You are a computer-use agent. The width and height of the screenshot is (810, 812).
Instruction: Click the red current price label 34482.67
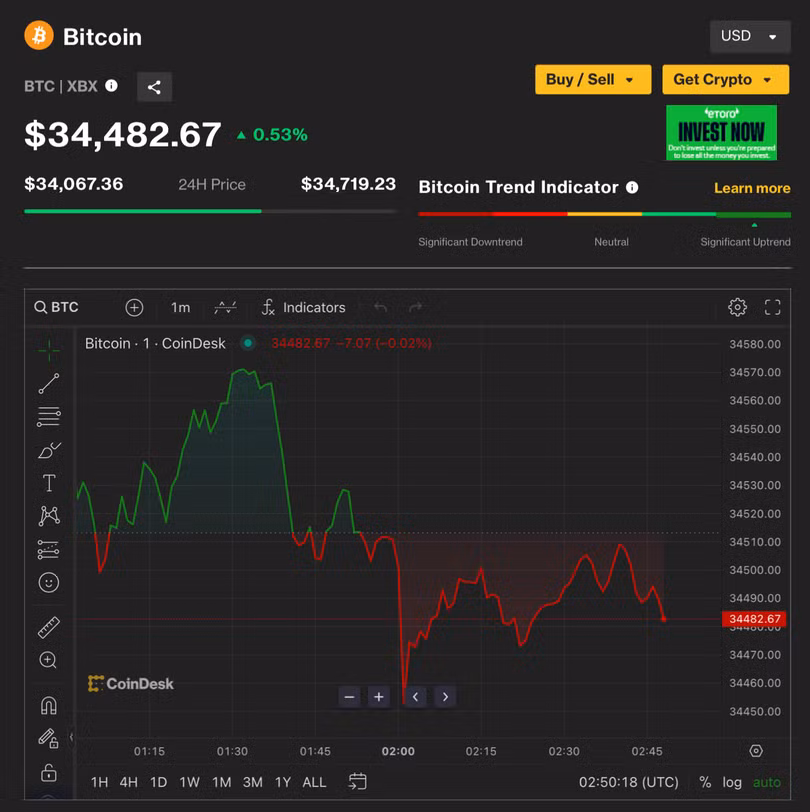click(753, 619)
